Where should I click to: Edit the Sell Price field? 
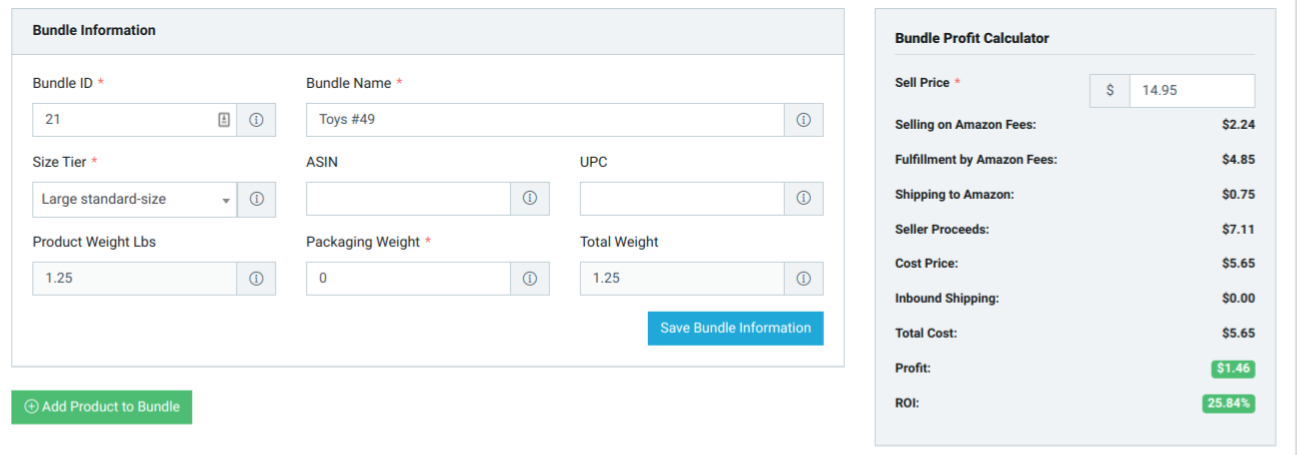1191,90
